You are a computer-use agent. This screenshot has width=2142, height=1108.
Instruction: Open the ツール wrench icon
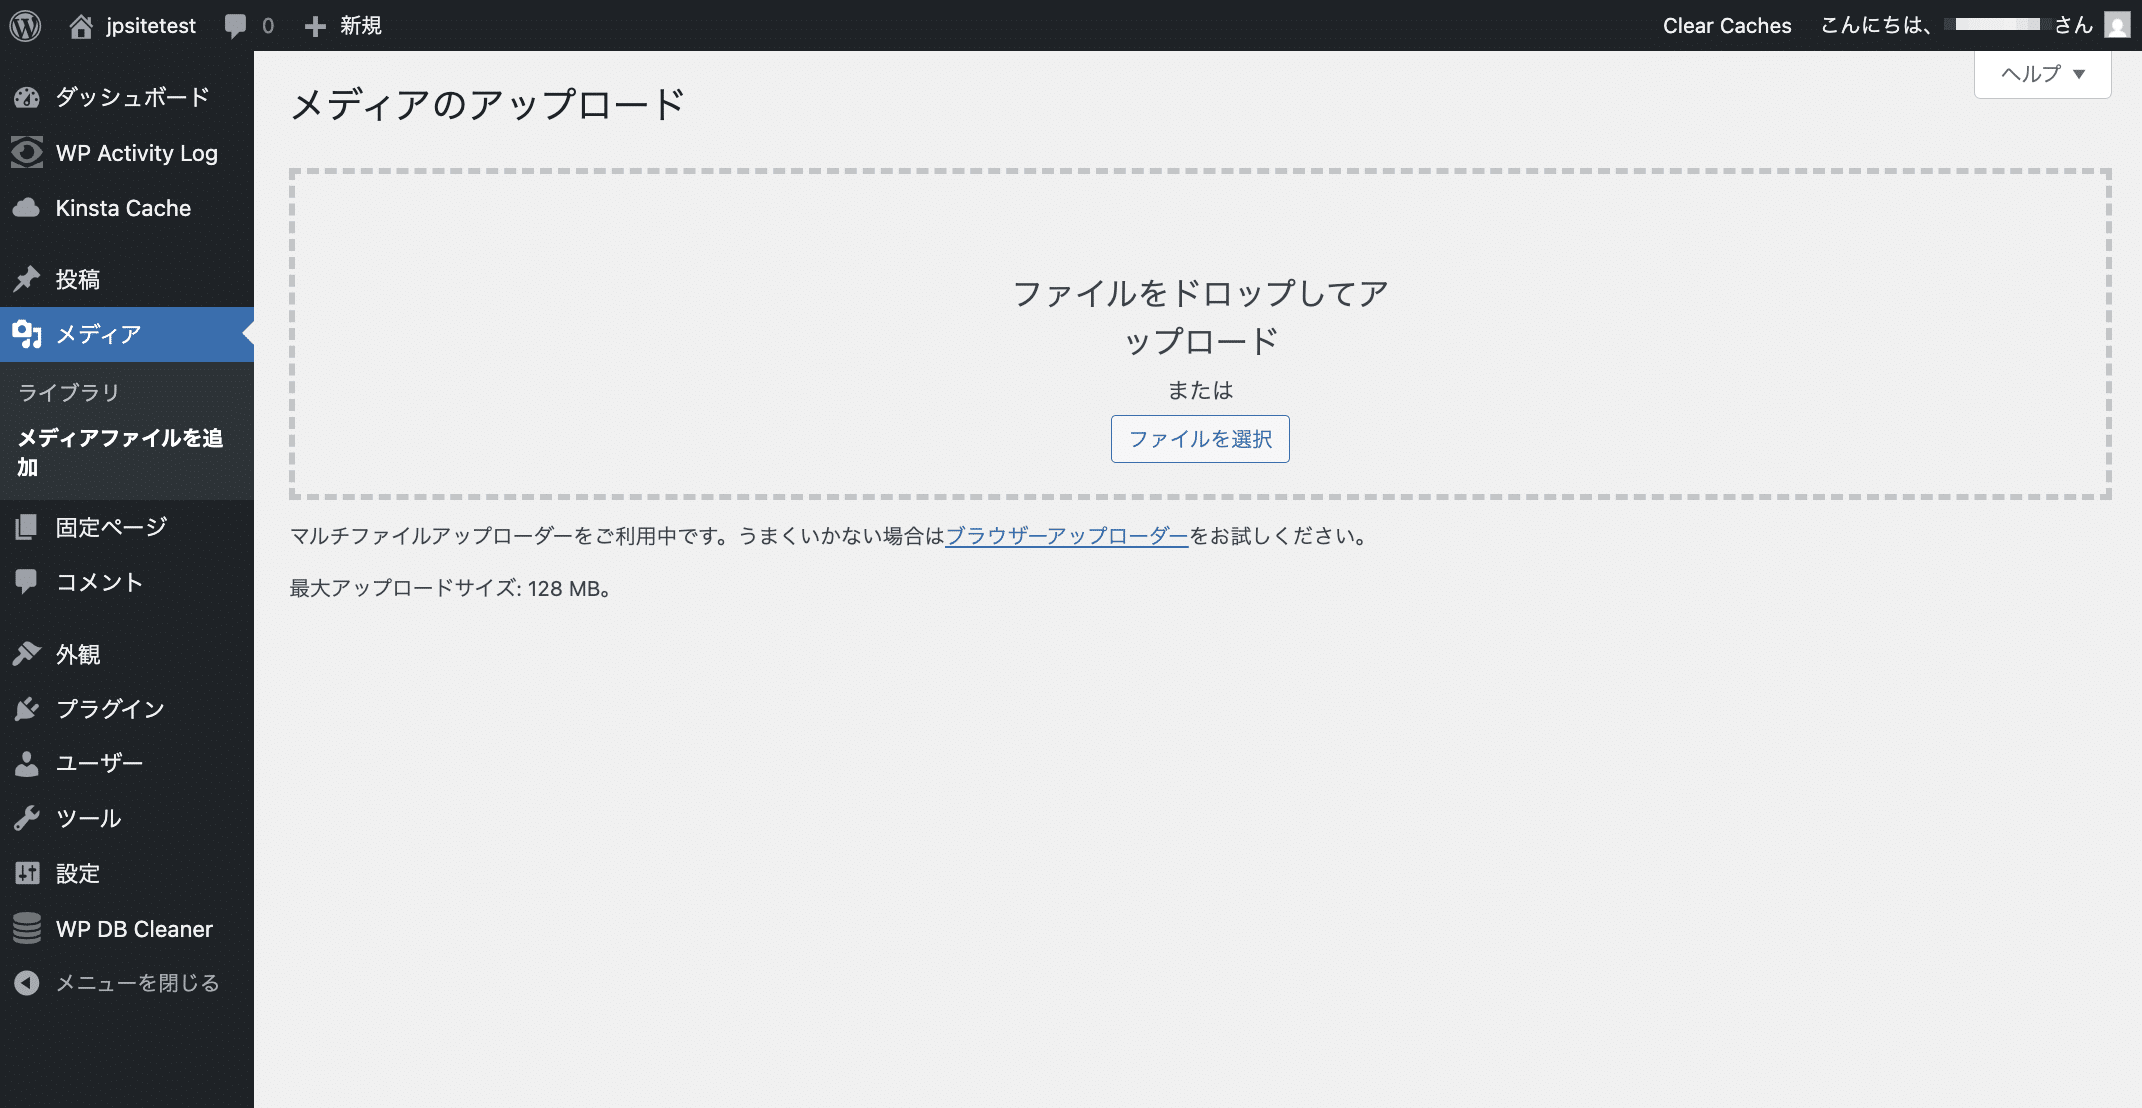pyautogui.click(x=27, y=818)
